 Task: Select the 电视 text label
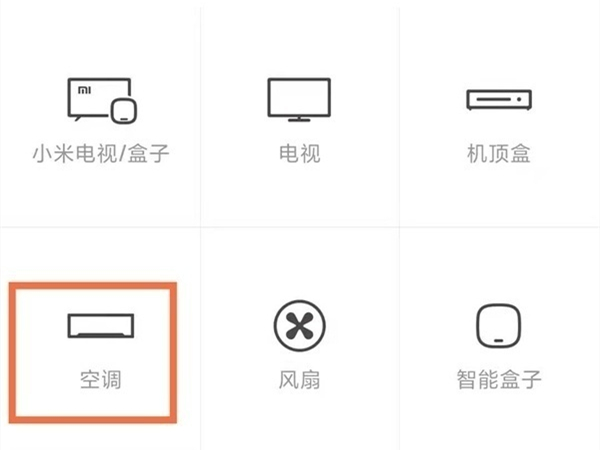299,153
